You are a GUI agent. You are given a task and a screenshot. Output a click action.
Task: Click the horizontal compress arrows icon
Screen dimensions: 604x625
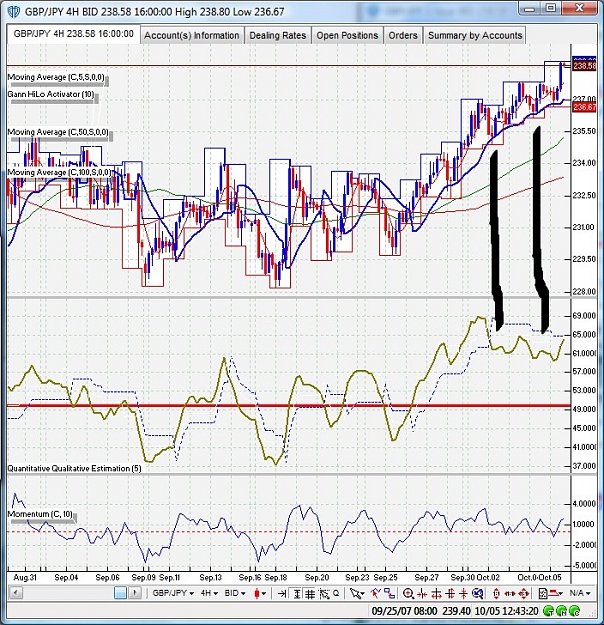pyautogui.click(x=422, y=594)
